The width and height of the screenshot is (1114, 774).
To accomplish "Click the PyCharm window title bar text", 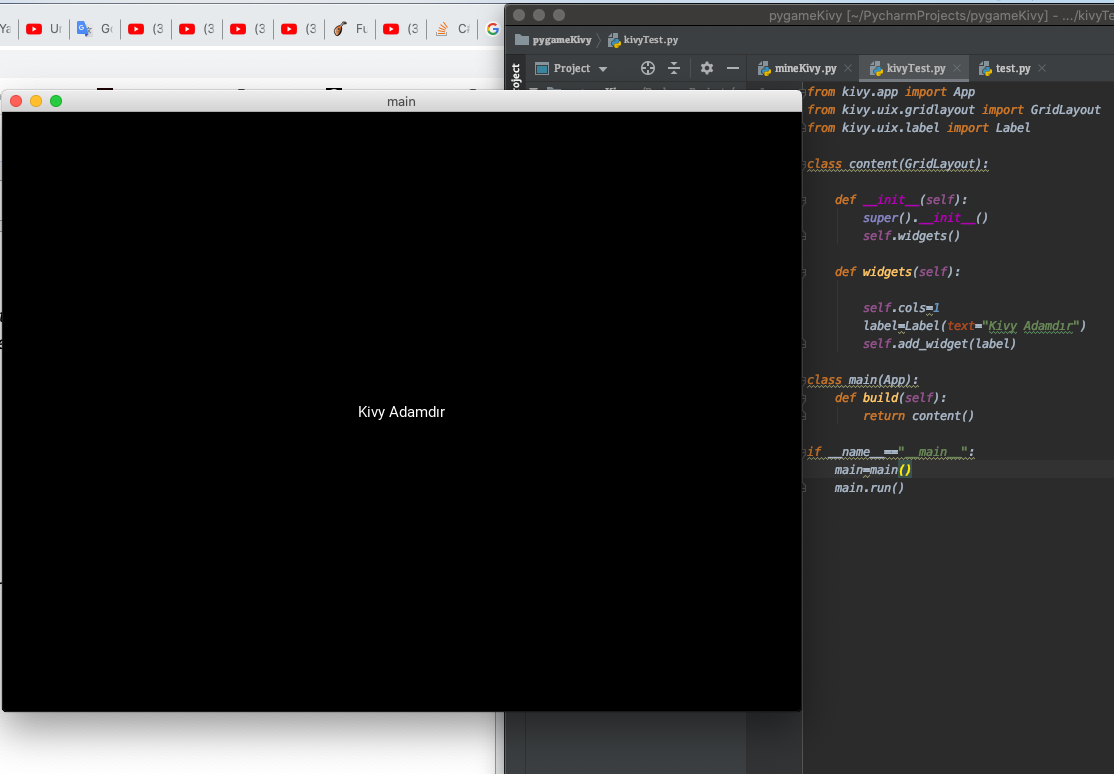I will [941, 15].
